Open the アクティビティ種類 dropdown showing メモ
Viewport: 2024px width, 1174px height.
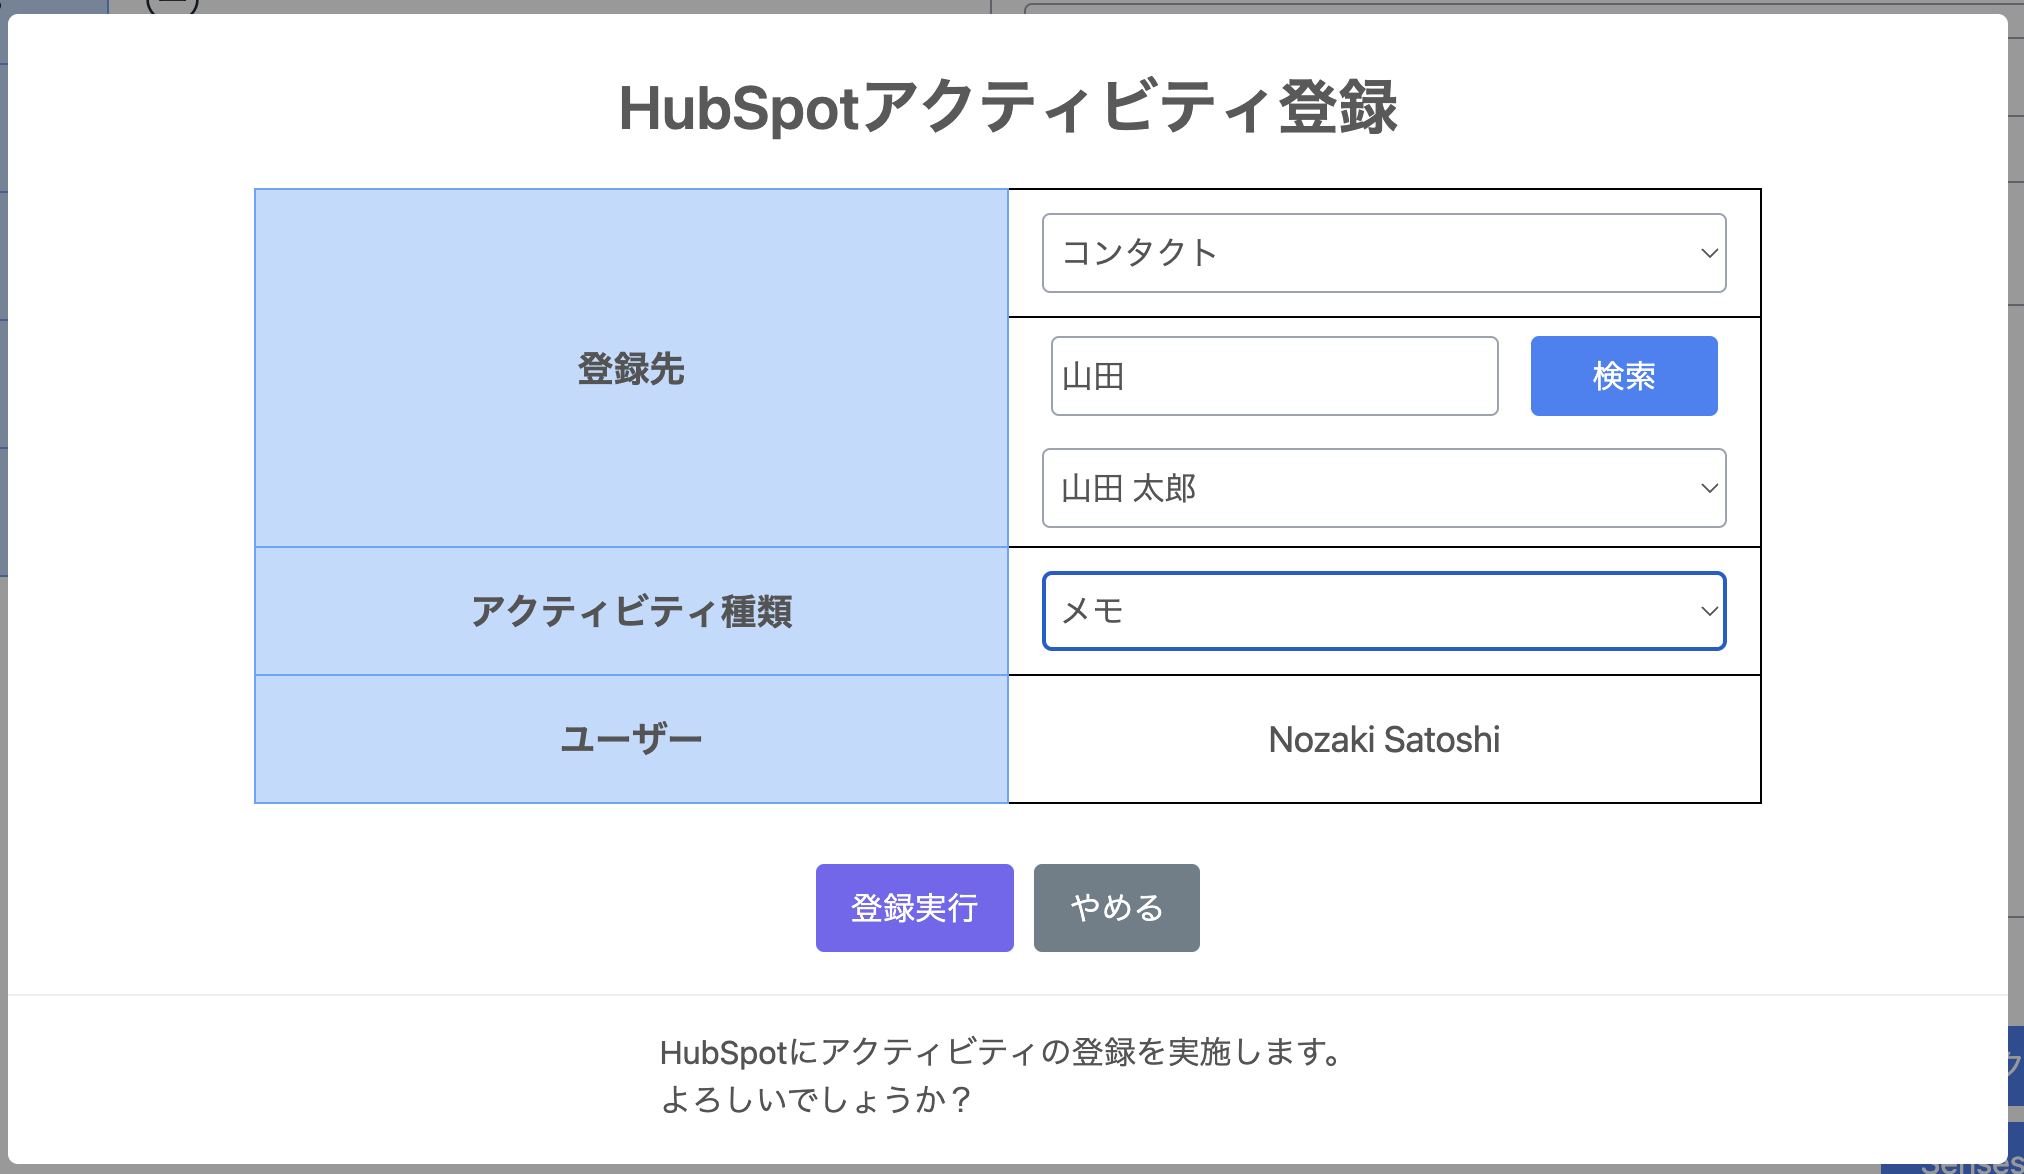[1384, 611]
